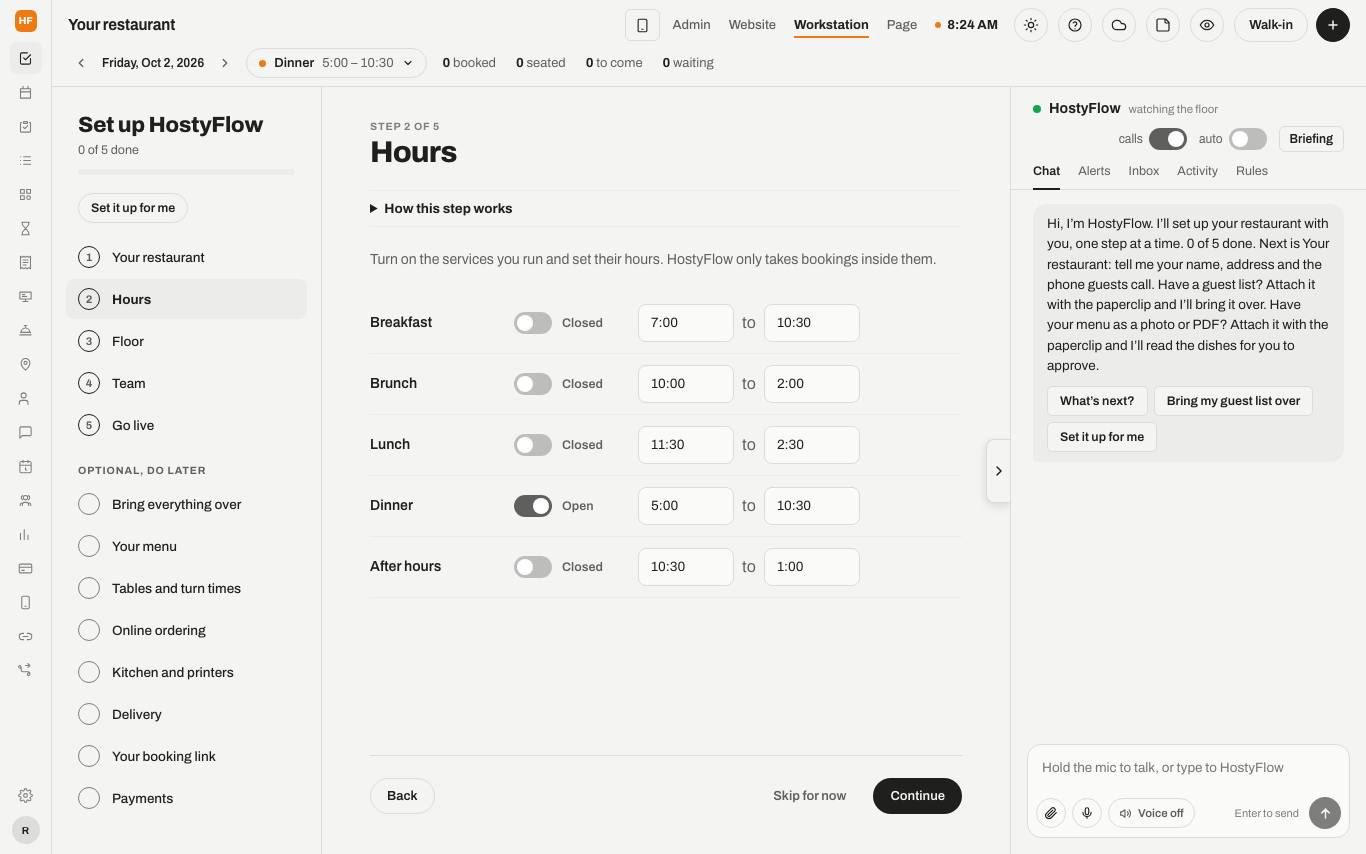Go to previous day chevron
1366x854 pixels.
(81, 63)
